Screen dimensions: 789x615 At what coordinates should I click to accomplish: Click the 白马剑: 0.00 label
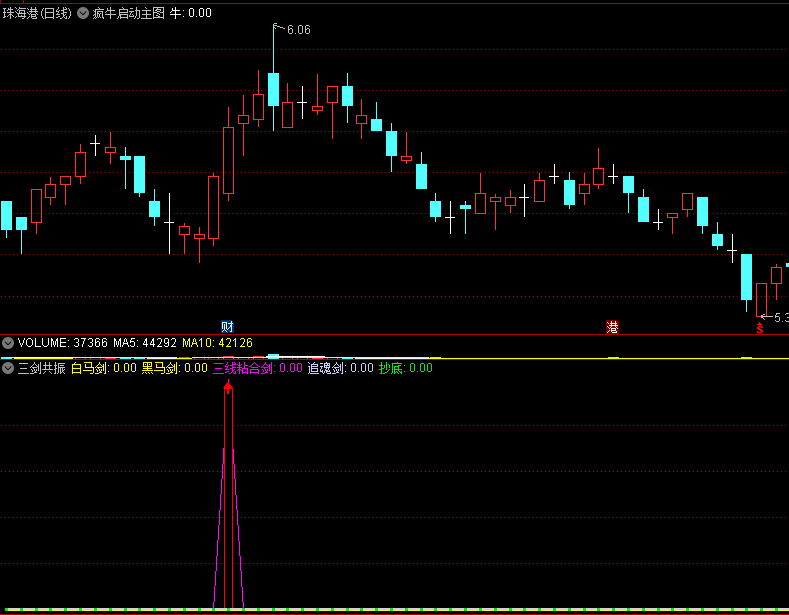click(104, 368)
